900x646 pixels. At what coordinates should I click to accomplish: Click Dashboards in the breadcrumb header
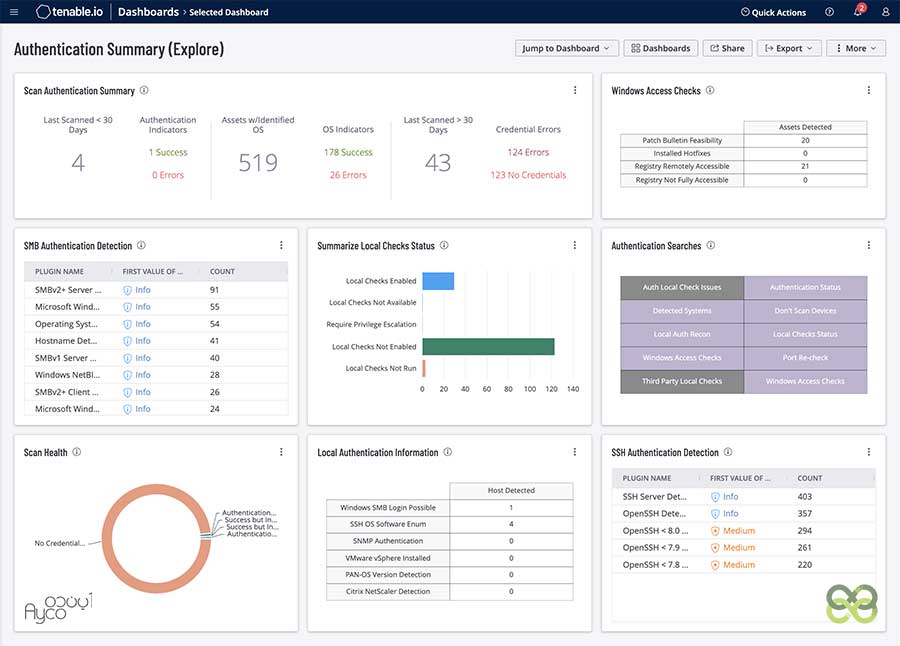(148, 12)
